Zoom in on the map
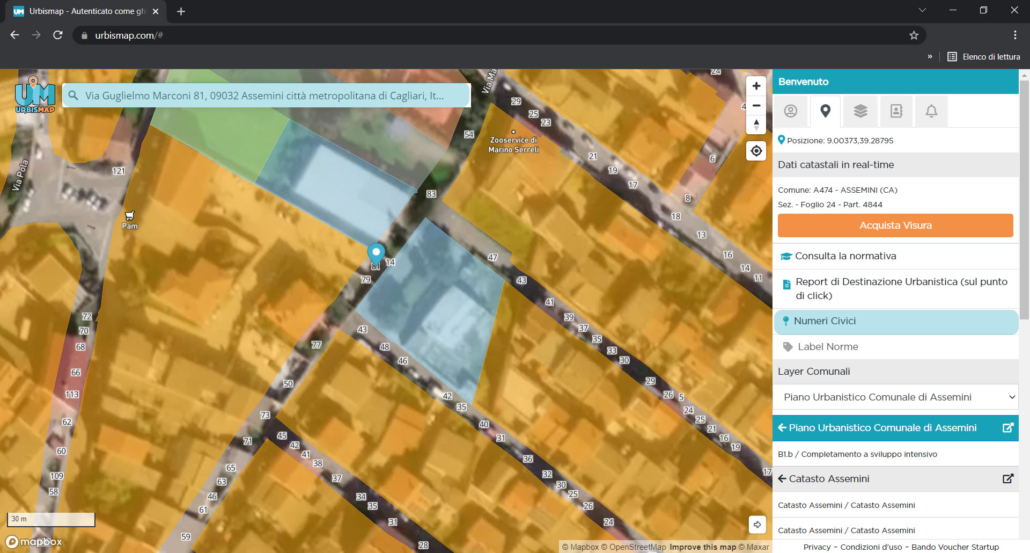The width and height of the screenshot is (1030, 553). click(756, 86)
